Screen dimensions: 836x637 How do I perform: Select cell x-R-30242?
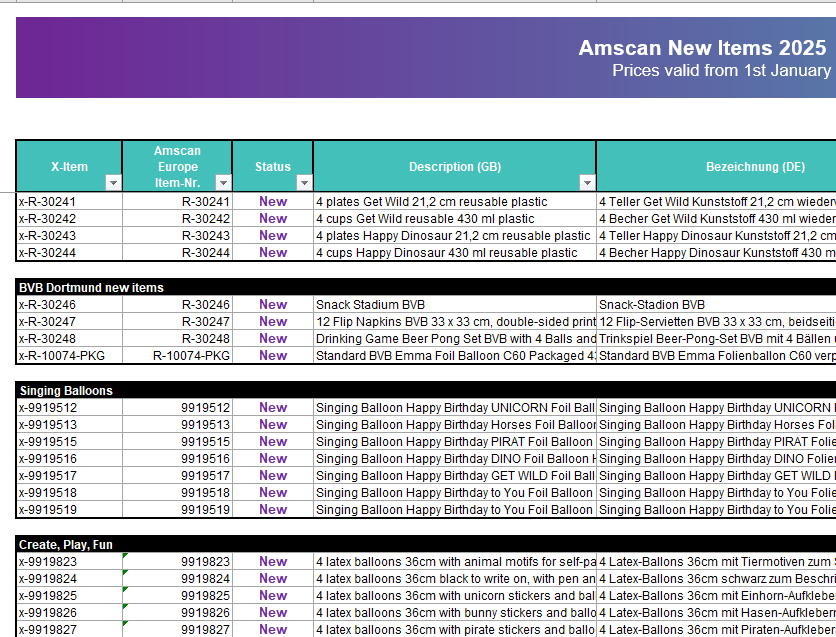tap(69, 219)
